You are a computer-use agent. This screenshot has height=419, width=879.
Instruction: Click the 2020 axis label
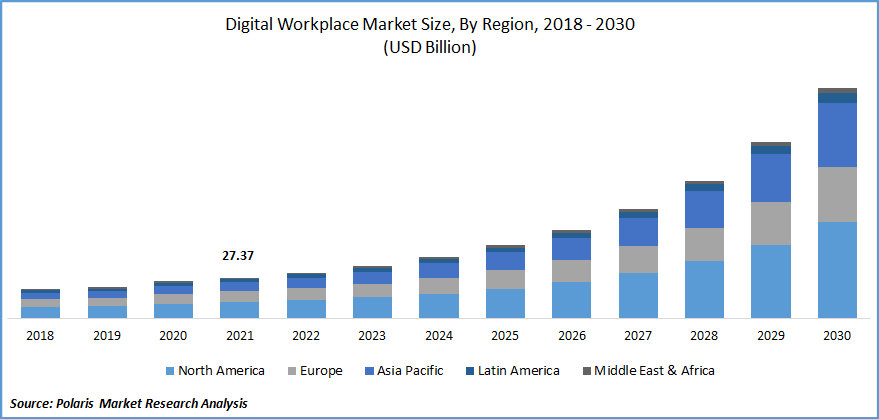click(173, 336)
